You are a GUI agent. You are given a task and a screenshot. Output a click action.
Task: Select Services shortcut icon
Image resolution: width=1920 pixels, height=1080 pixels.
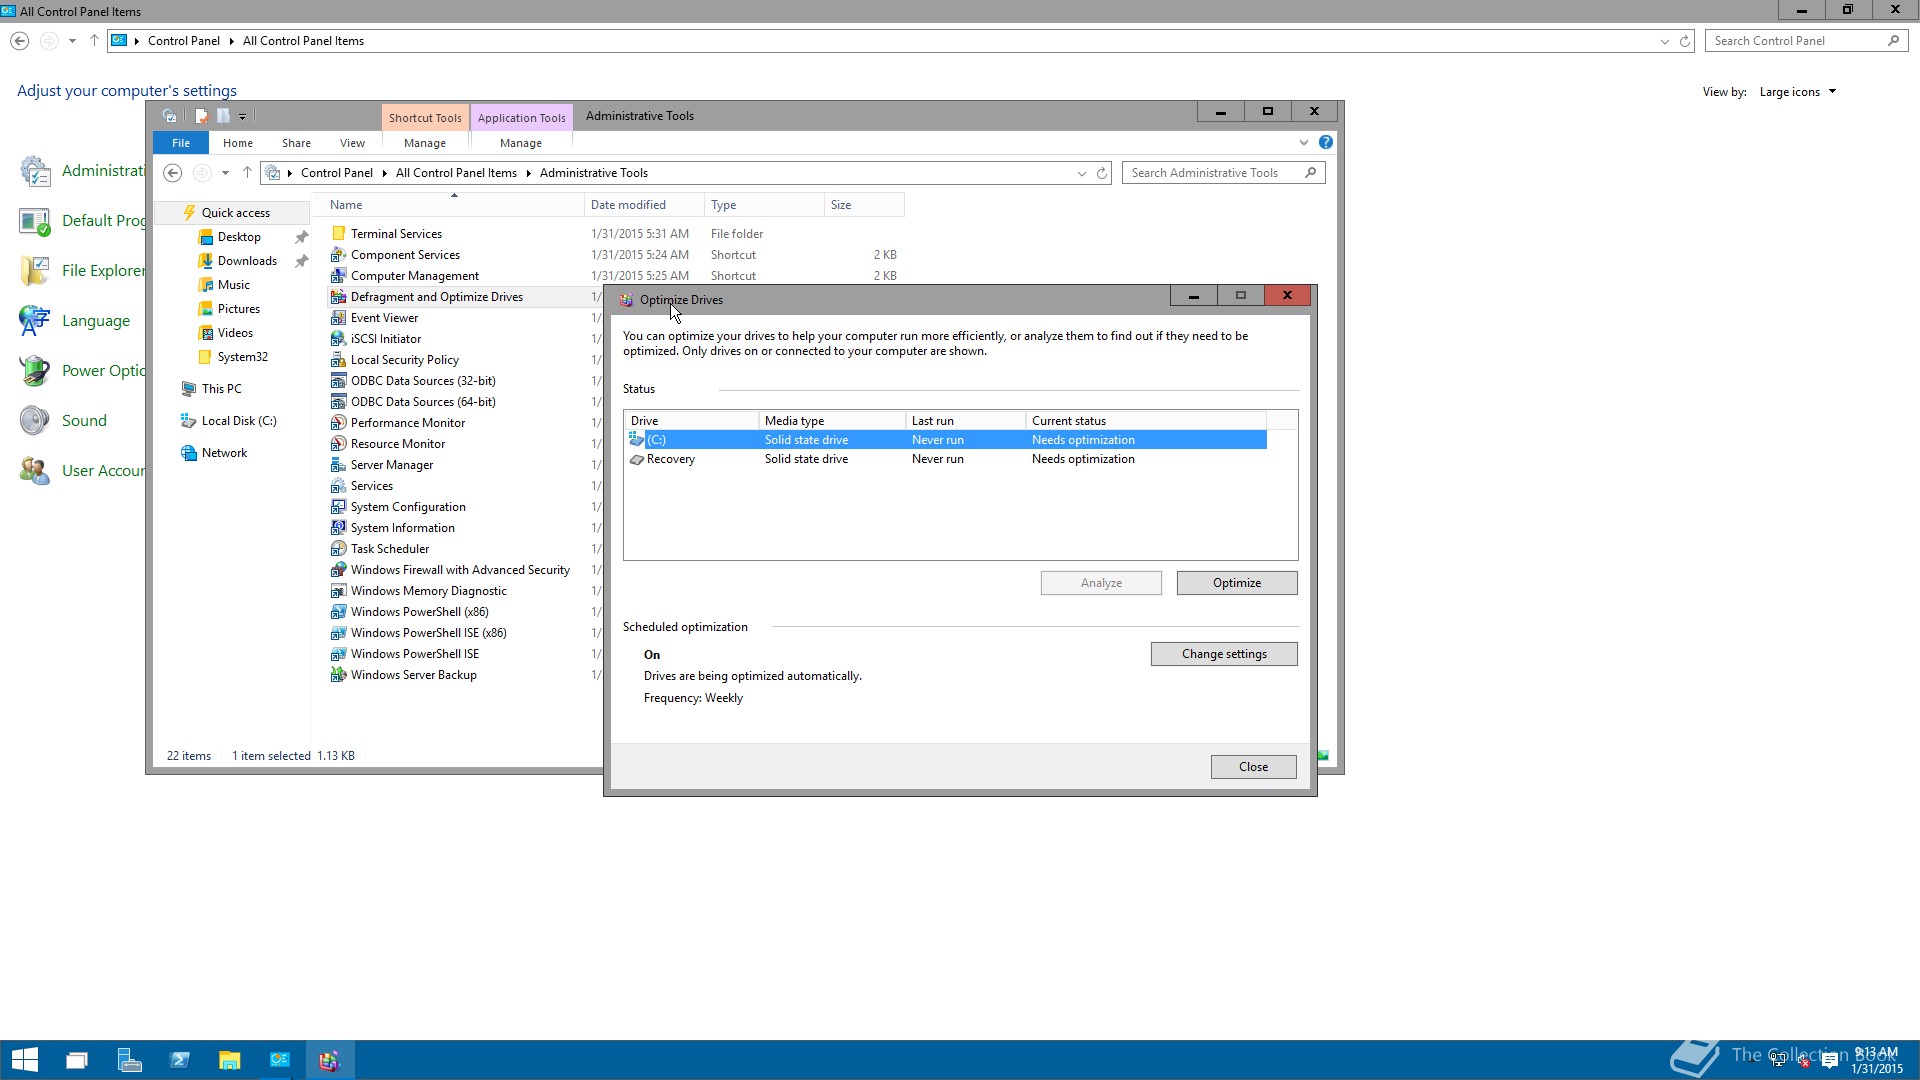(338, 486)
